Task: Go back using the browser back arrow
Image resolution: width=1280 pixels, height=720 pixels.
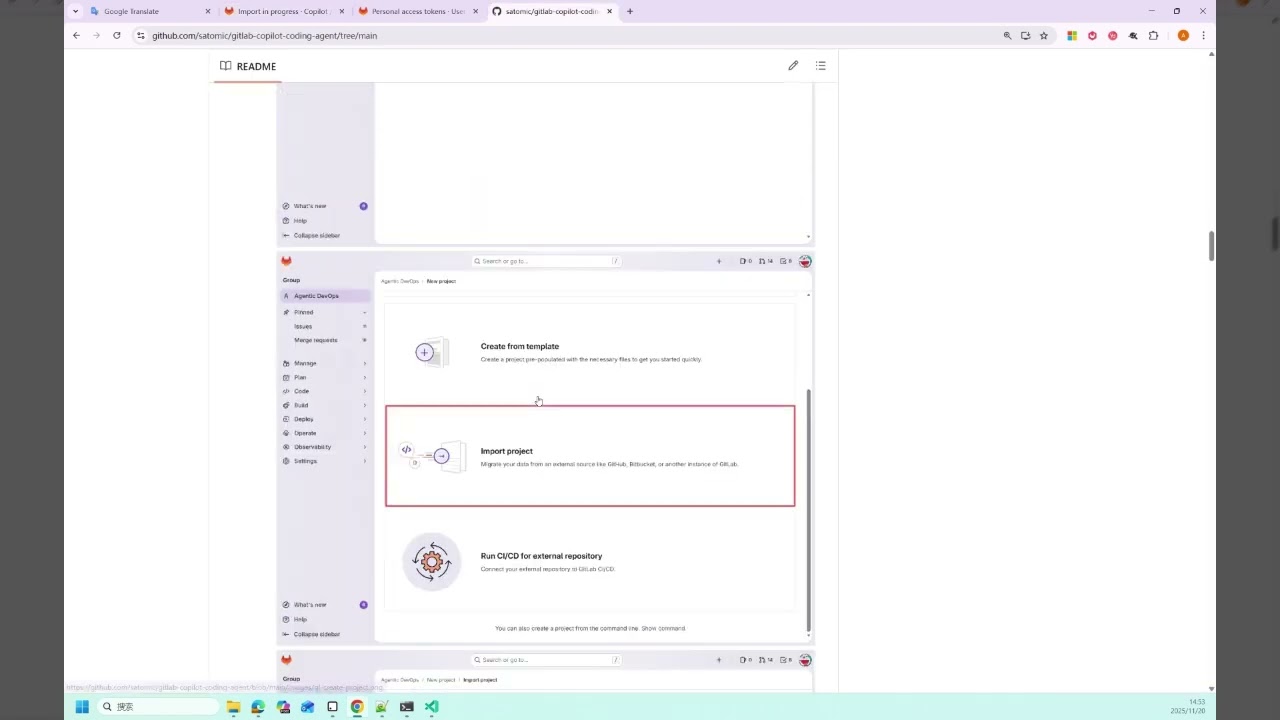Action: point(76,35)
